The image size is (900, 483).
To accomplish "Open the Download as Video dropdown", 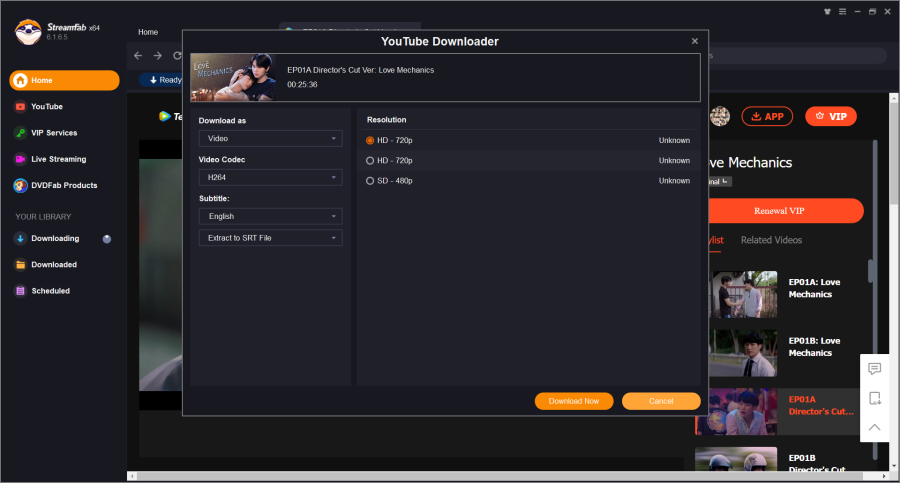I will 270,138.
